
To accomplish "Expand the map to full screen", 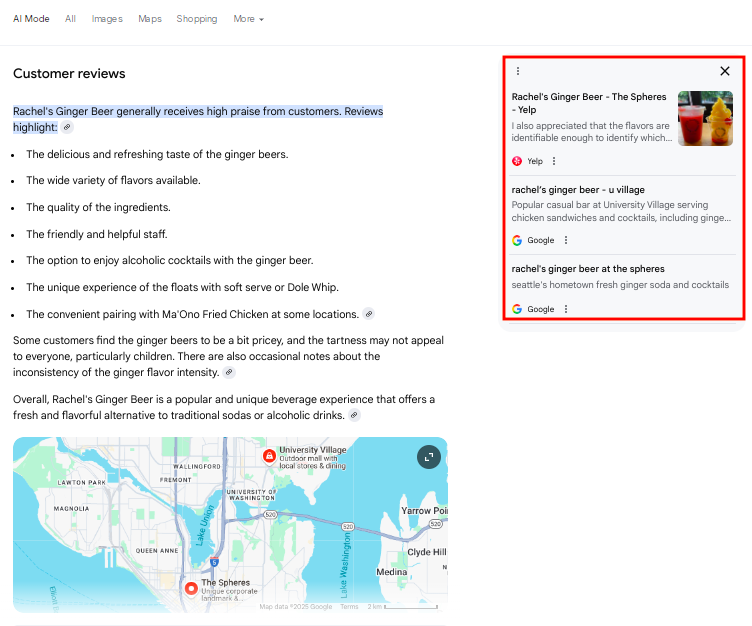I will pos(429,457).
